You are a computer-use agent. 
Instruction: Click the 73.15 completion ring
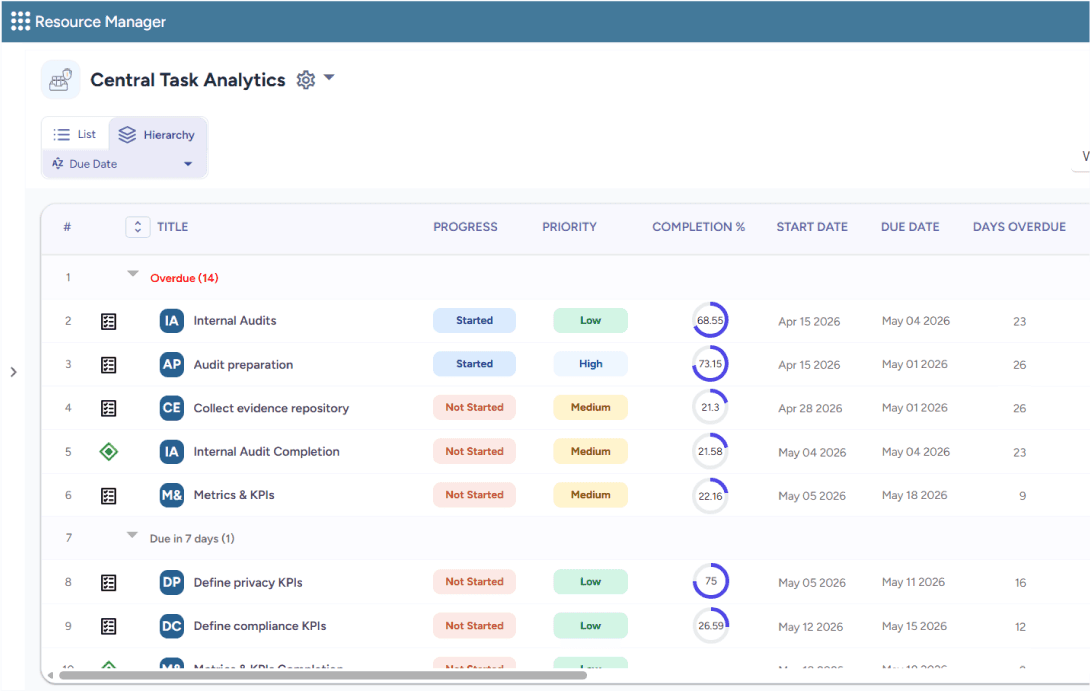(710, 364)
